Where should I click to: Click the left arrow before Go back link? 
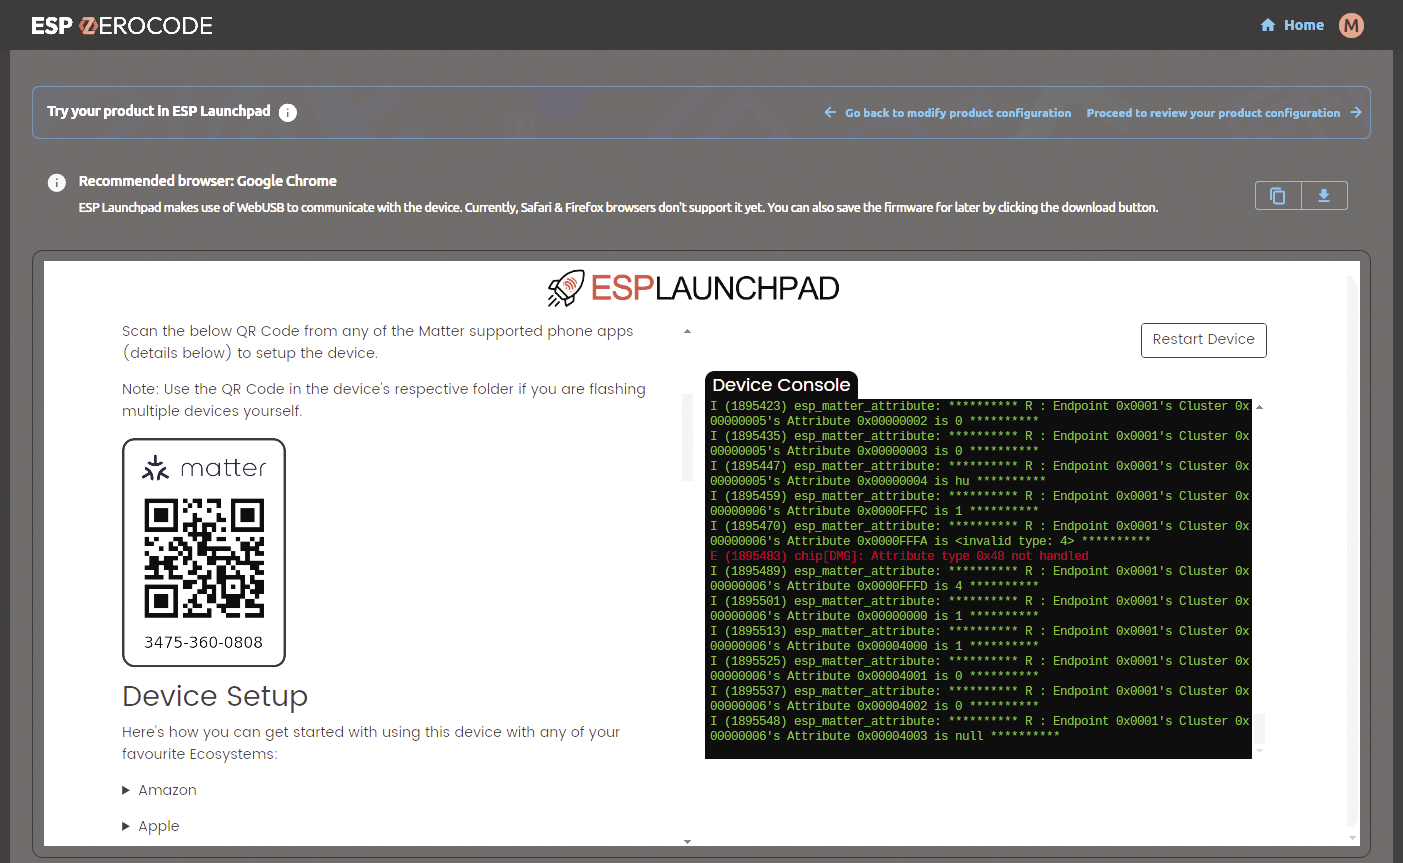pos(830,113)
